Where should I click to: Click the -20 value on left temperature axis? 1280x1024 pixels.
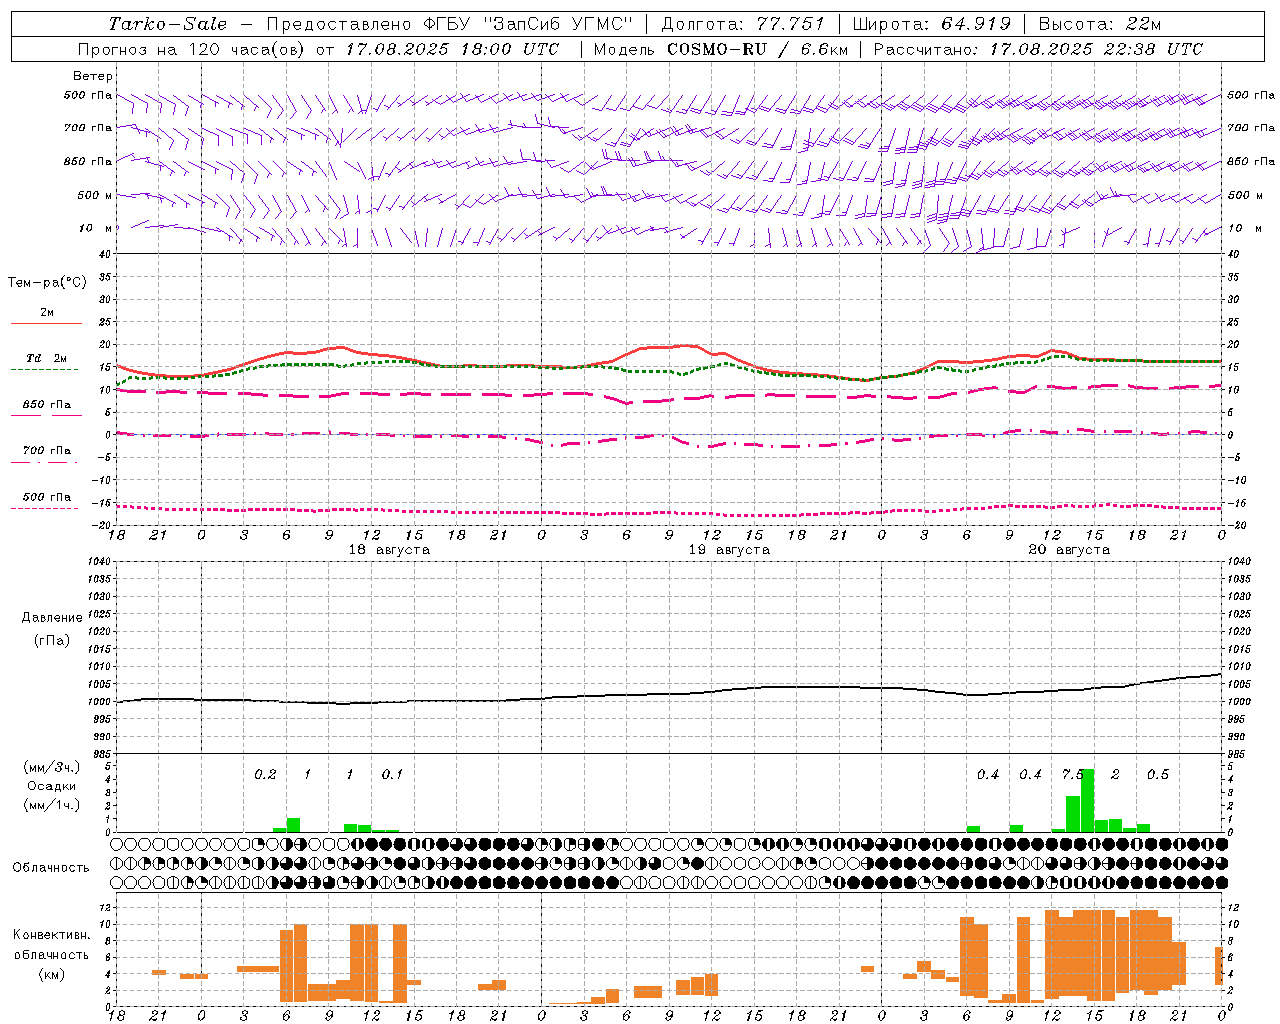pos(102,525)
